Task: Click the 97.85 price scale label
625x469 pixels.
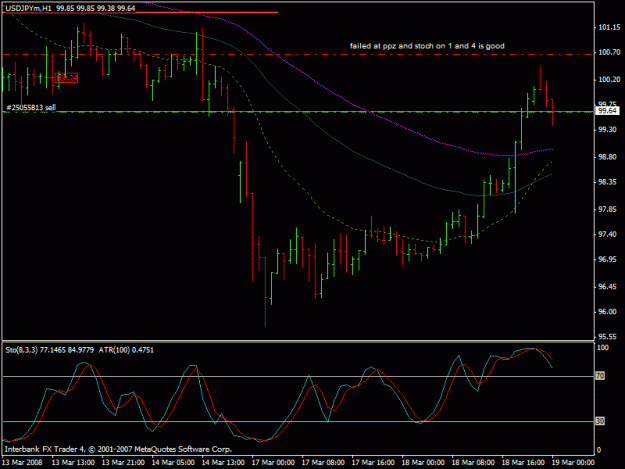Action: coord(609,210)
